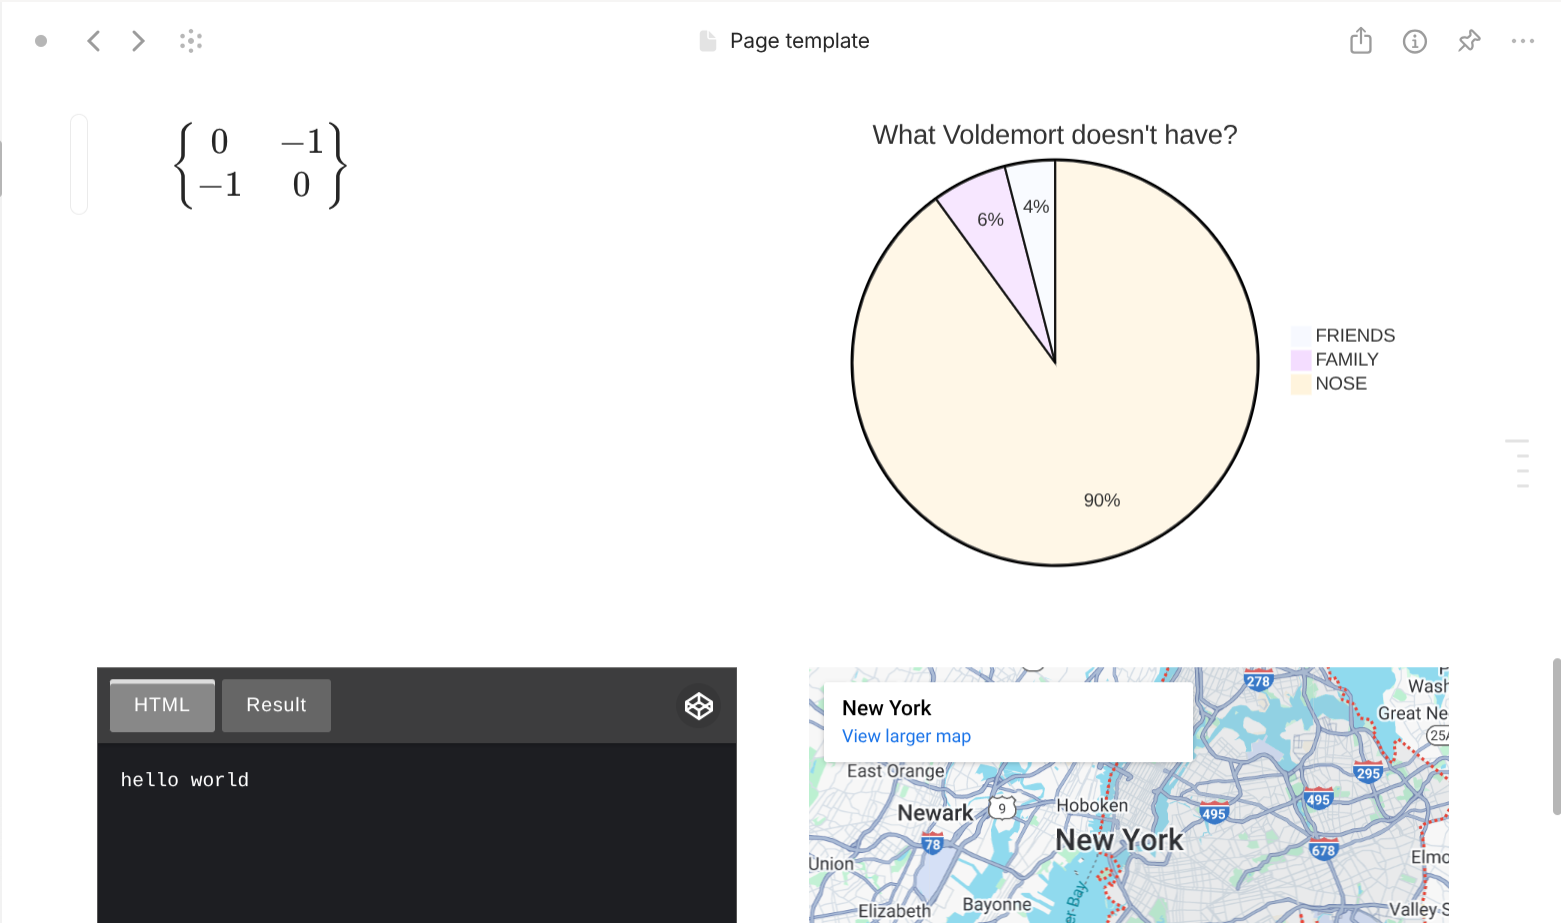Image resolution: width=1561 pixels, height=923 pixels.
Task: Toggle FRIENDS legend entry in chart
Action: click(1354, 336)
